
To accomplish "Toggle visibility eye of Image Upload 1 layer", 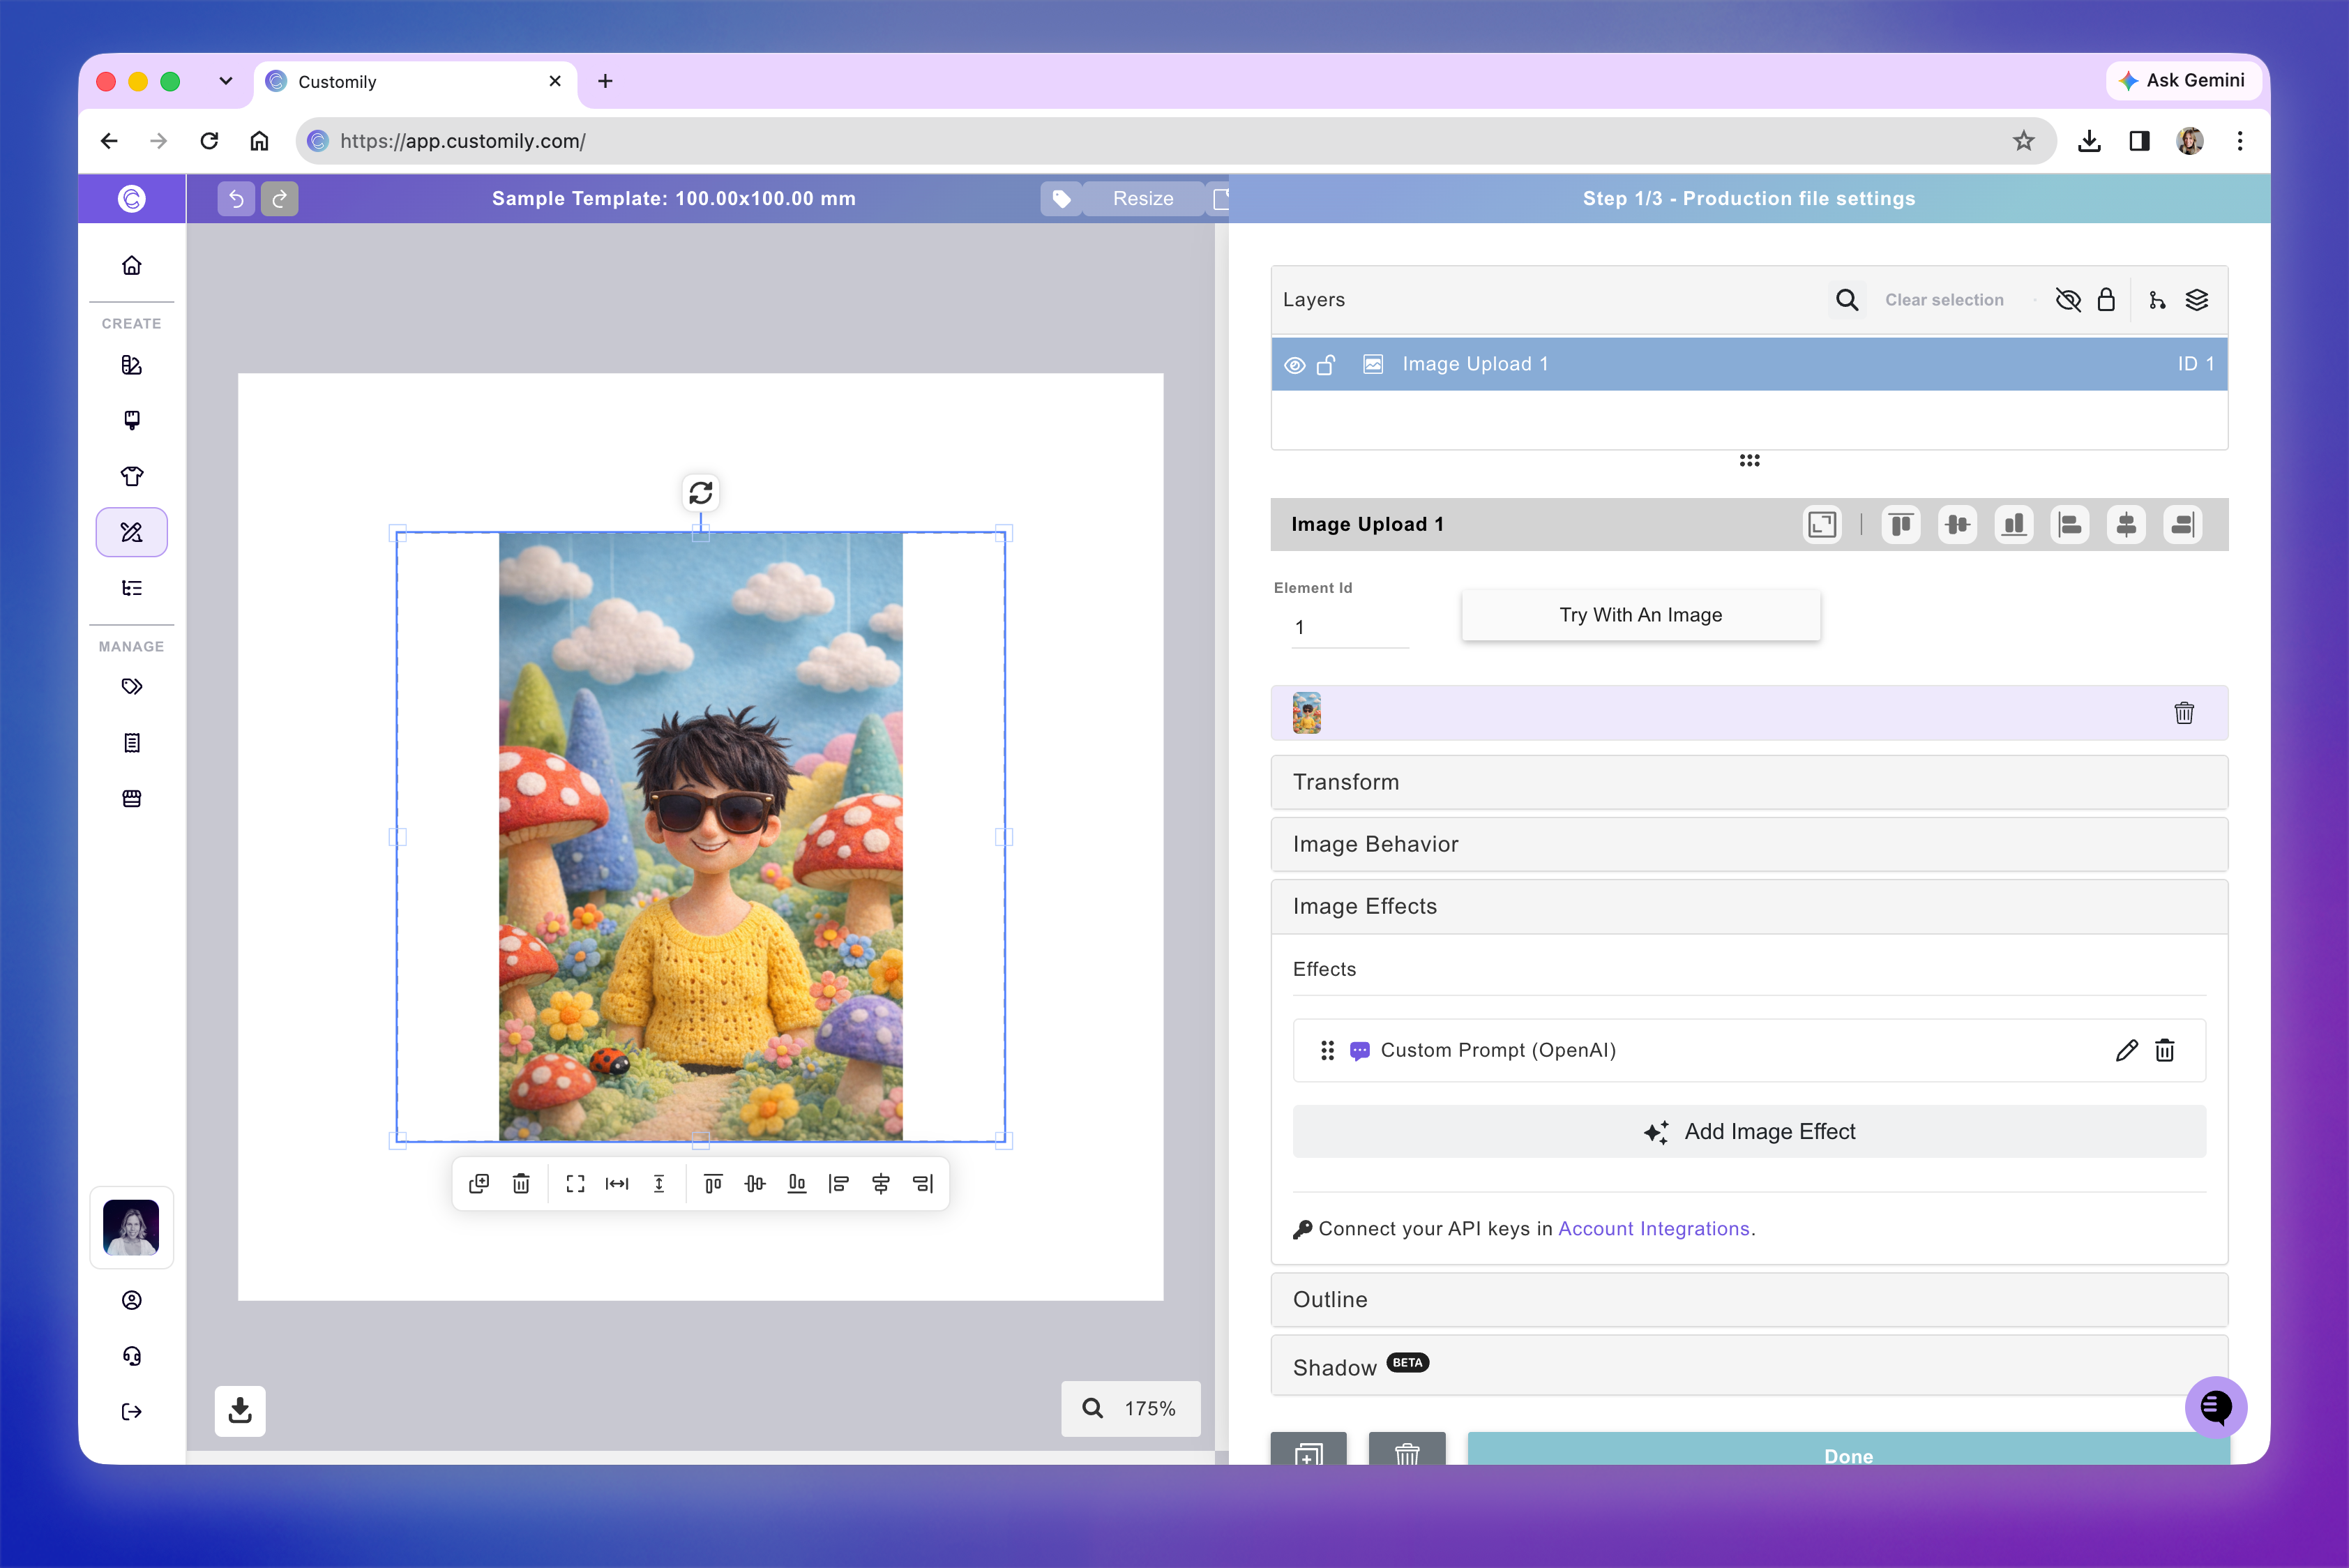I will 1294,365.
